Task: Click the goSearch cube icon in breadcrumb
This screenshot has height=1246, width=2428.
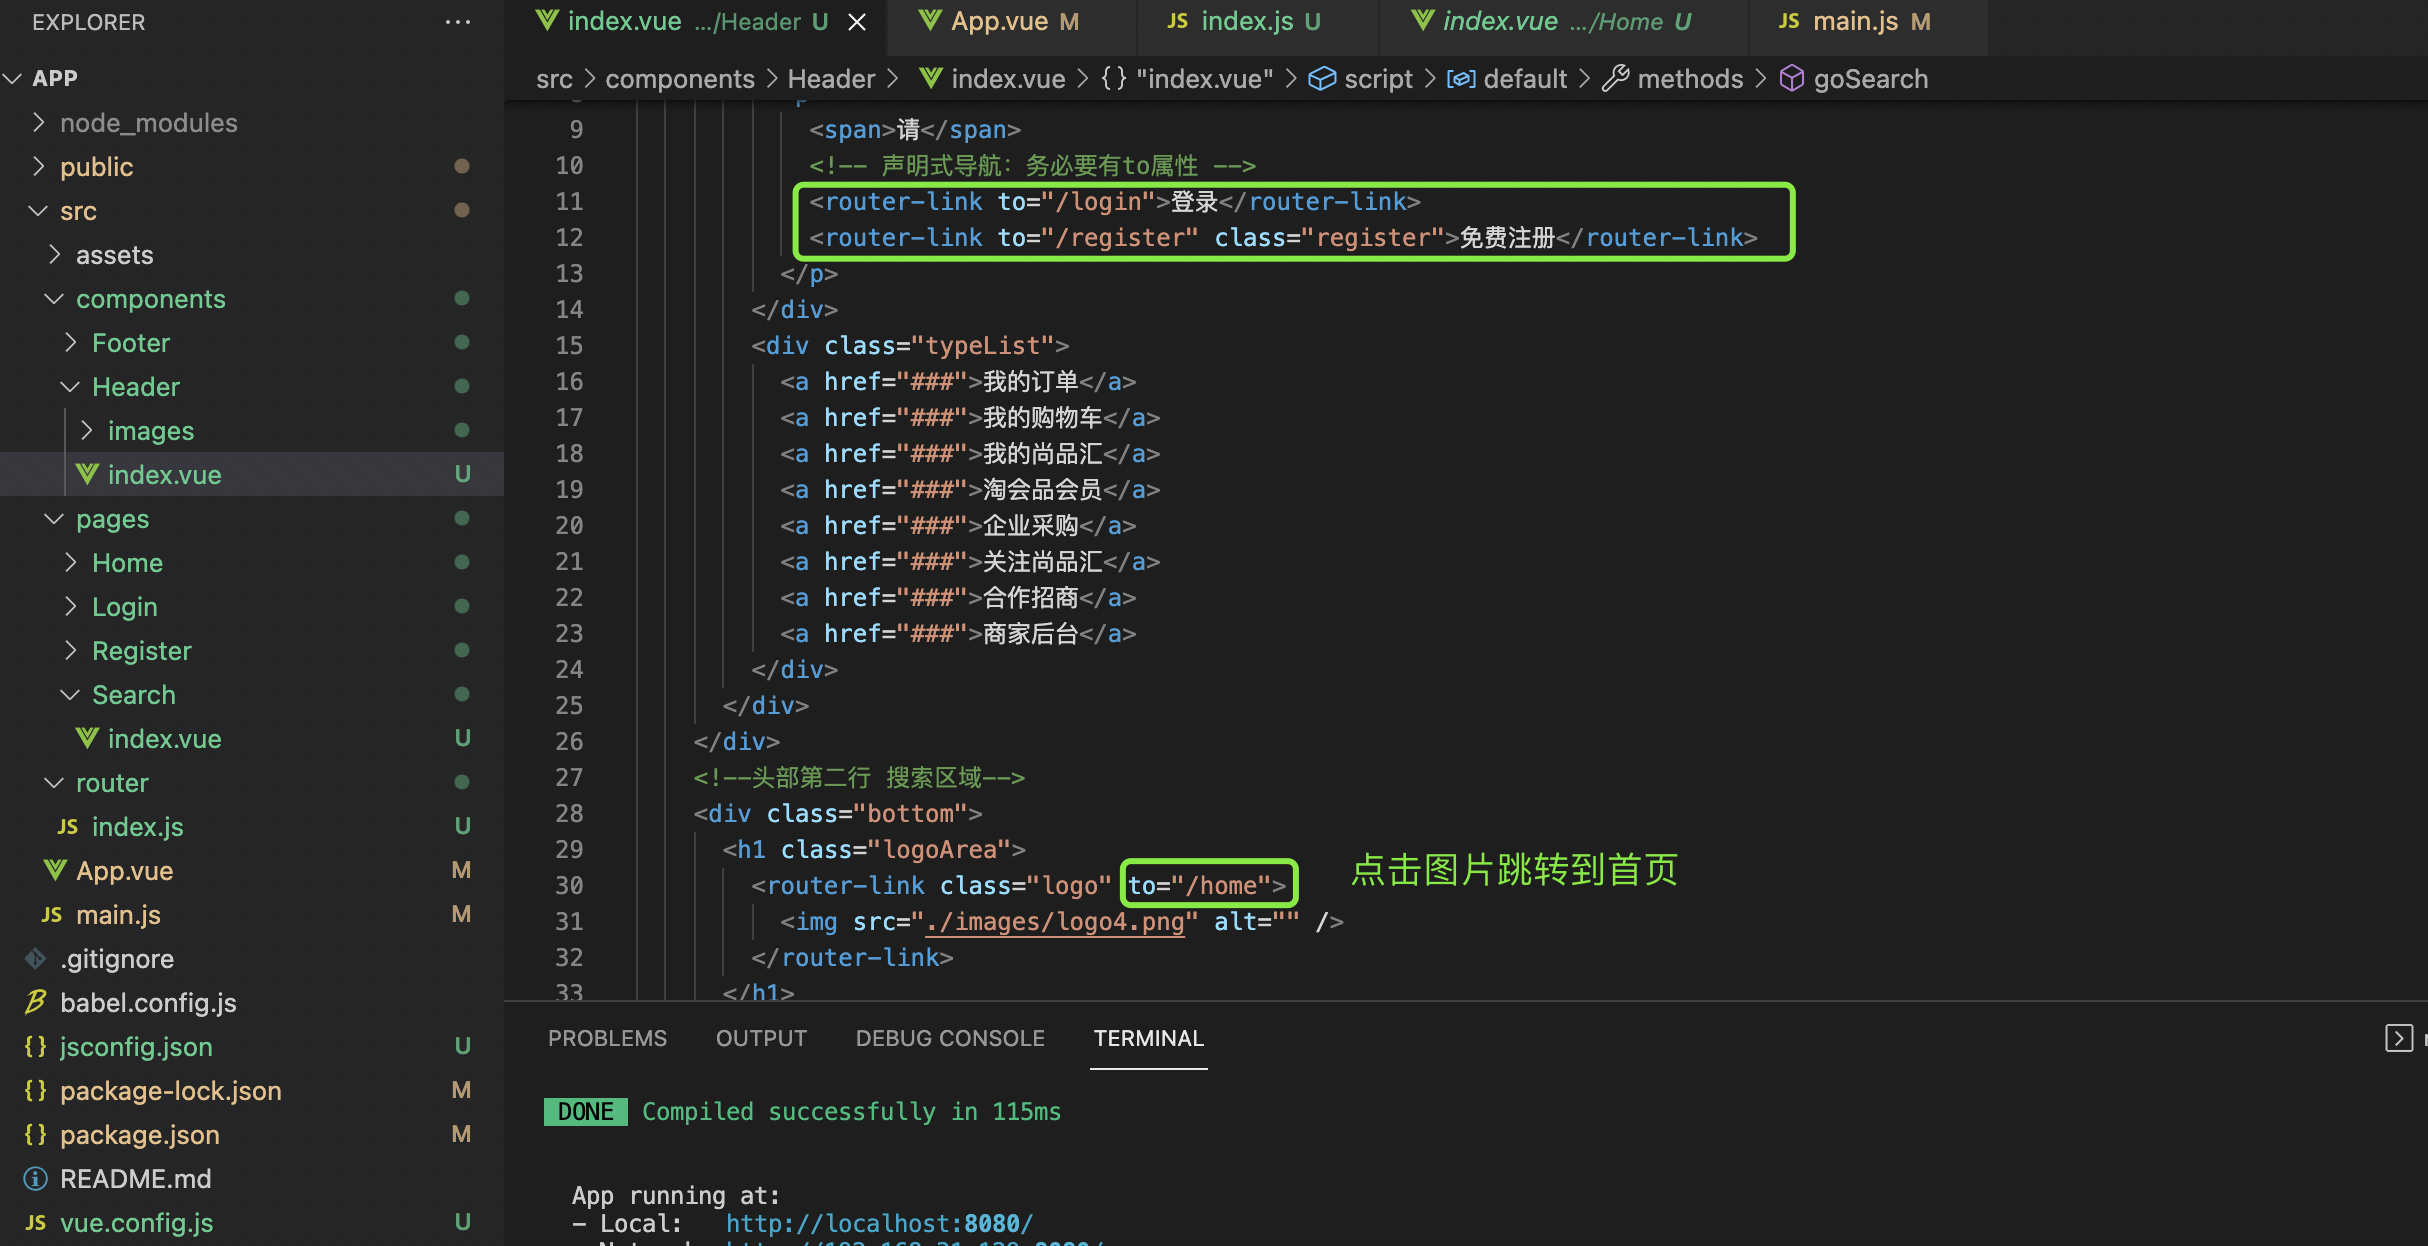Action: pyautogui.click(x=1792, y=79)
